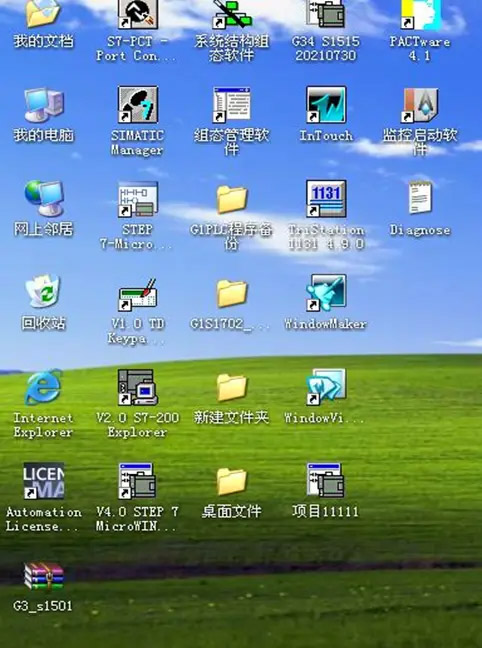Open G3_s1501 archive file
The width and height of the screenshot is (482, 648).
(x=43, y=576)
